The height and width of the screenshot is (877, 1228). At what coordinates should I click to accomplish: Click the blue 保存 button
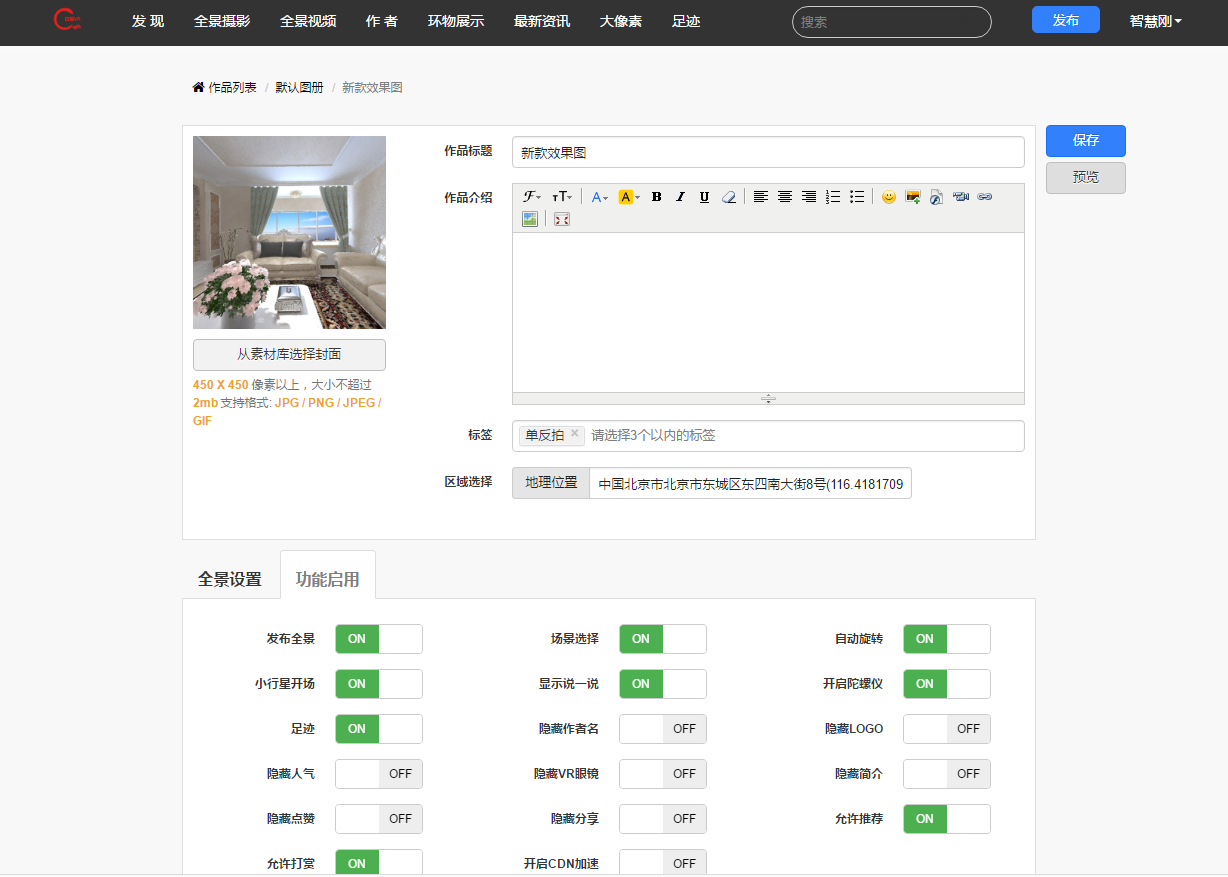point(1085,141)
